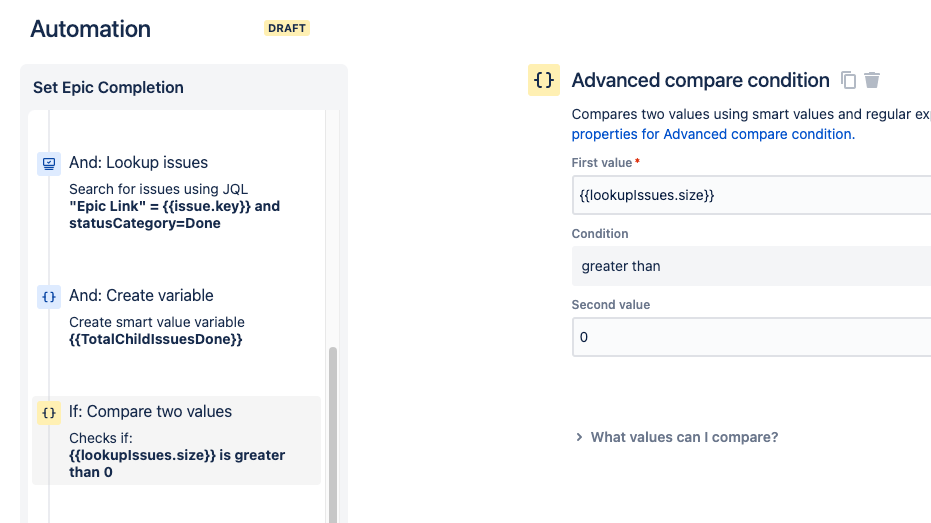The width and height of the screenshot is (931, 523).
Task: Click the TotalChildIssuesDone variable name text
Action: (x=156, y=339)
